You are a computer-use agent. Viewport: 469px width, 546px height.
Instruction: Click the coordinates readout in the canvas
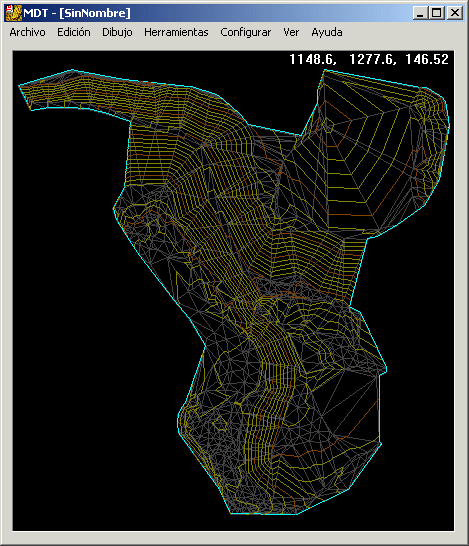(x=369, y=59)
